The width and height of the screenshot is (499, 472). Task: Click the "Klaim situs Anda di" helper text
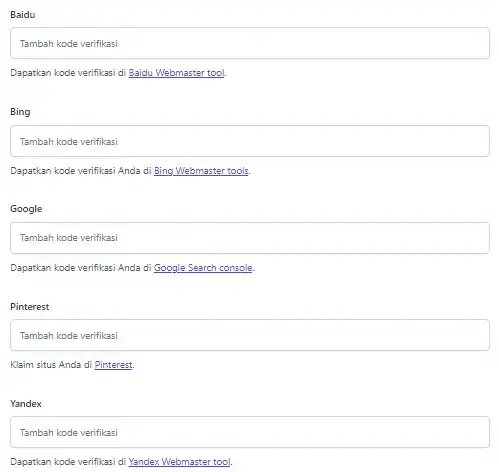[51, 365]
